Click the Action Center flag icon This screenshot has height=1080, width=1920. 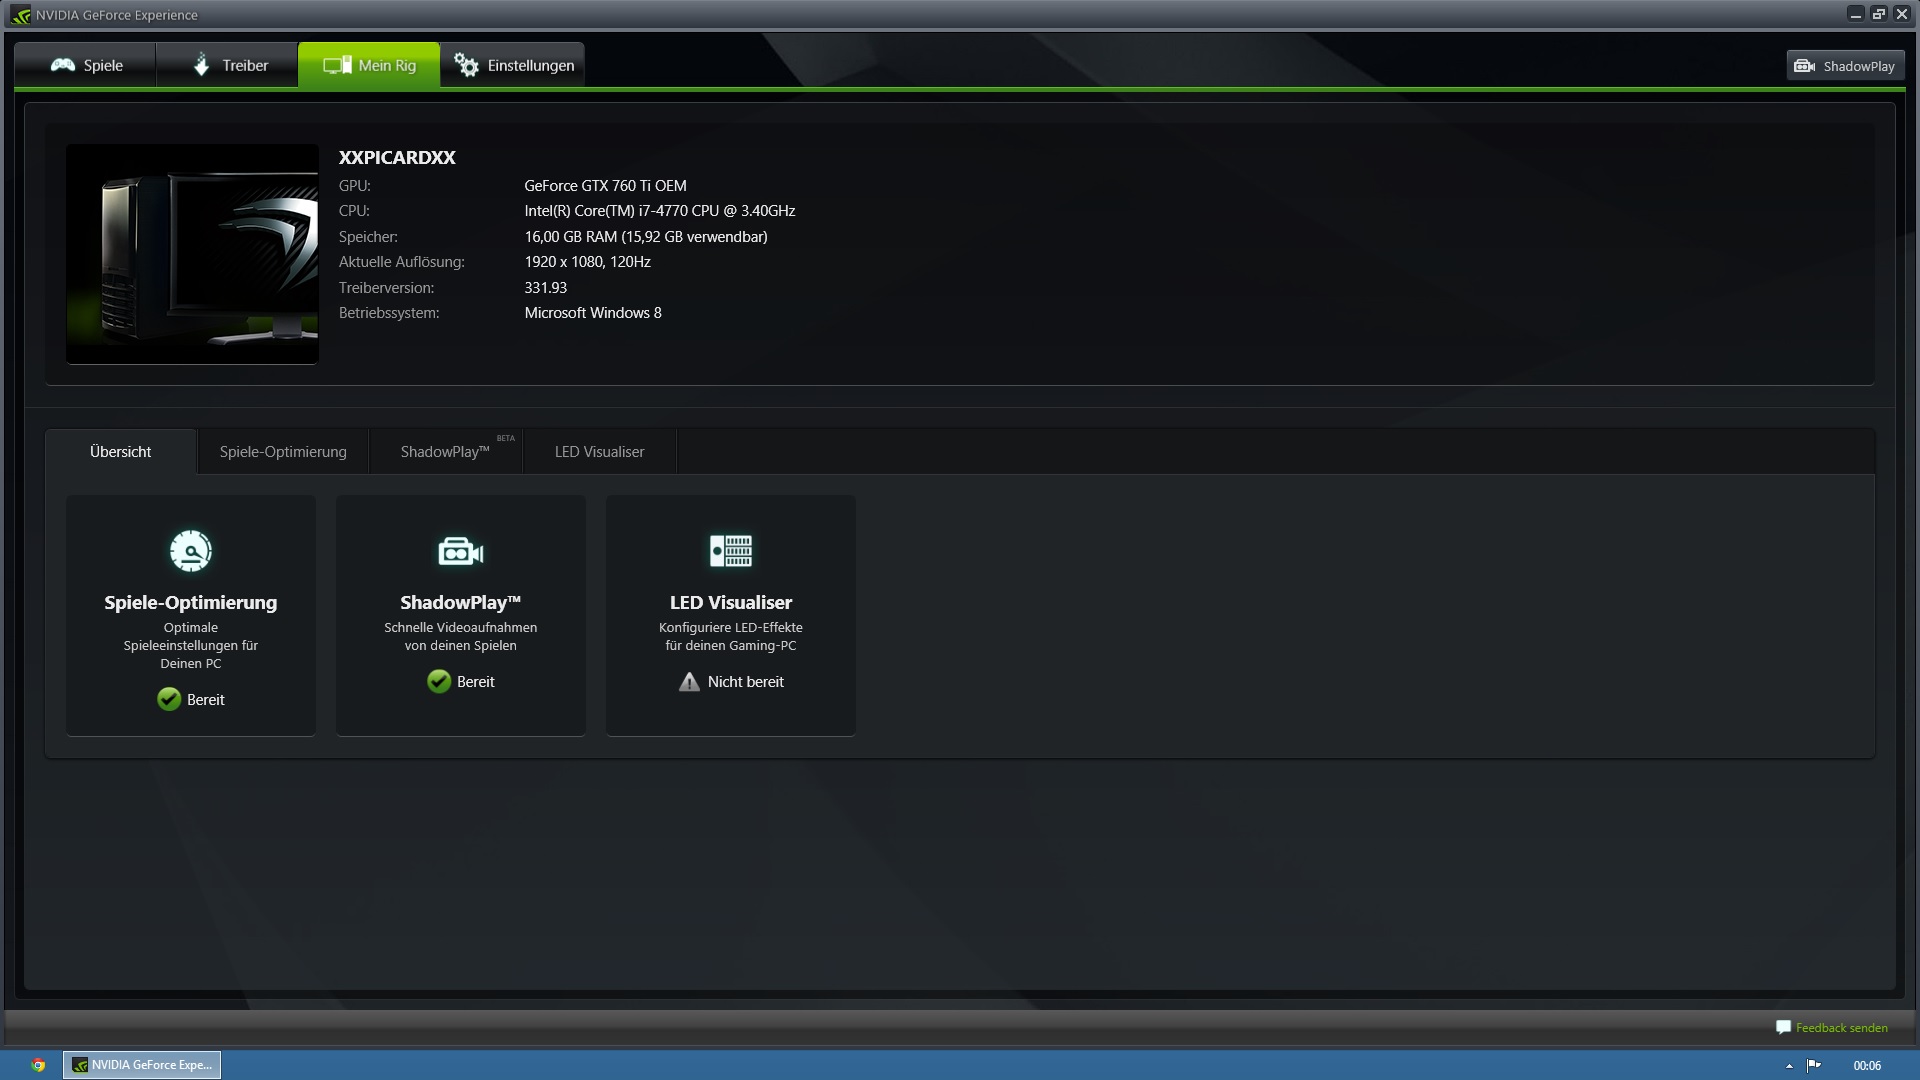coord(1813,1065)
